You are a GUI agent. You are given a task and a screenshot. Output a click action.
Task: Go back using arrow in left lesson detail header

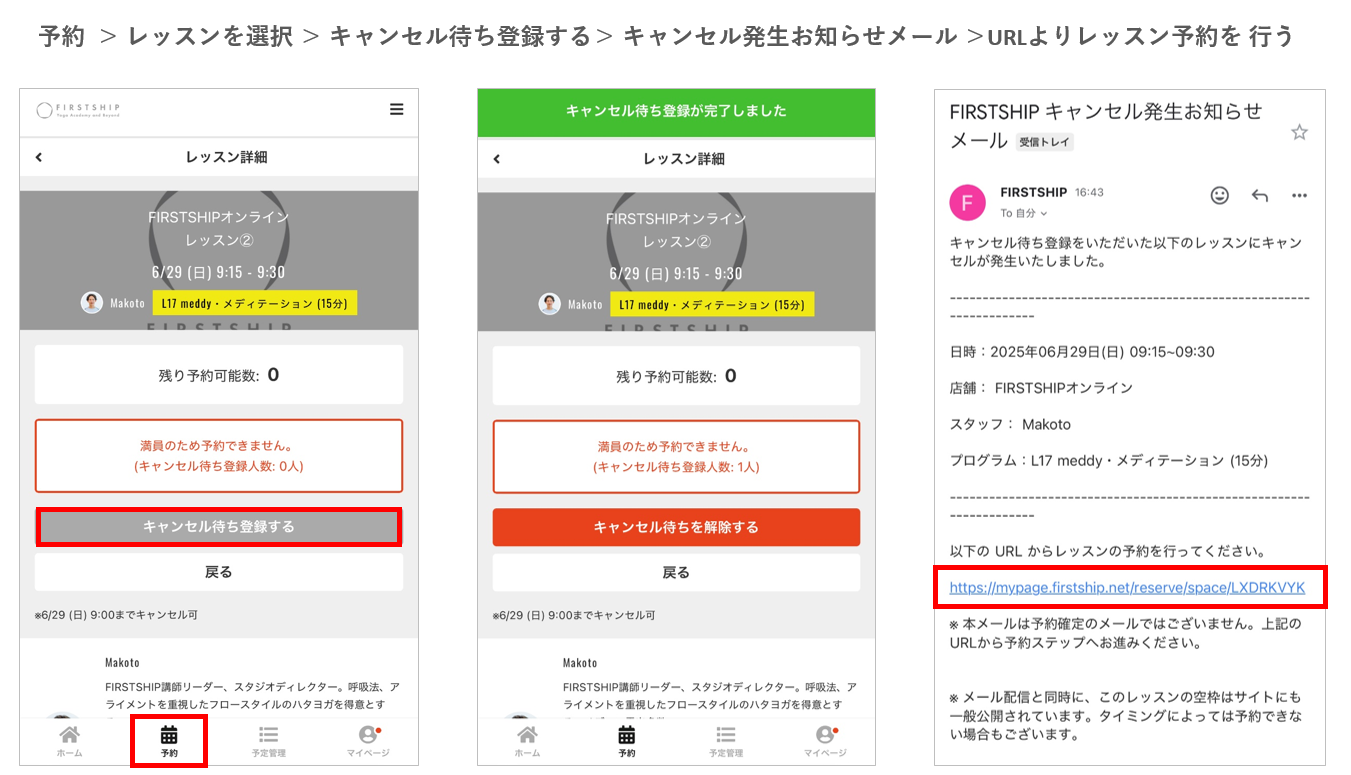pos(39,157)
